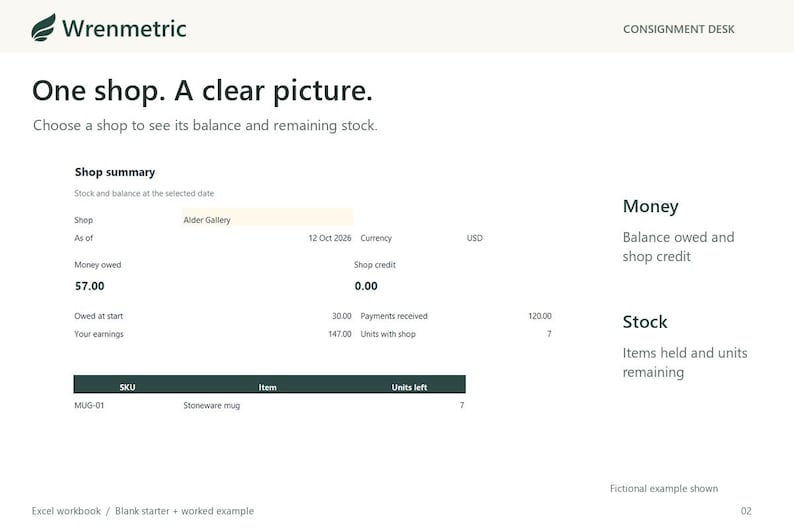The height and width of the screenshot is (529, 794).
Task: Click the Item column header
Action: click(x=267, y=387)
